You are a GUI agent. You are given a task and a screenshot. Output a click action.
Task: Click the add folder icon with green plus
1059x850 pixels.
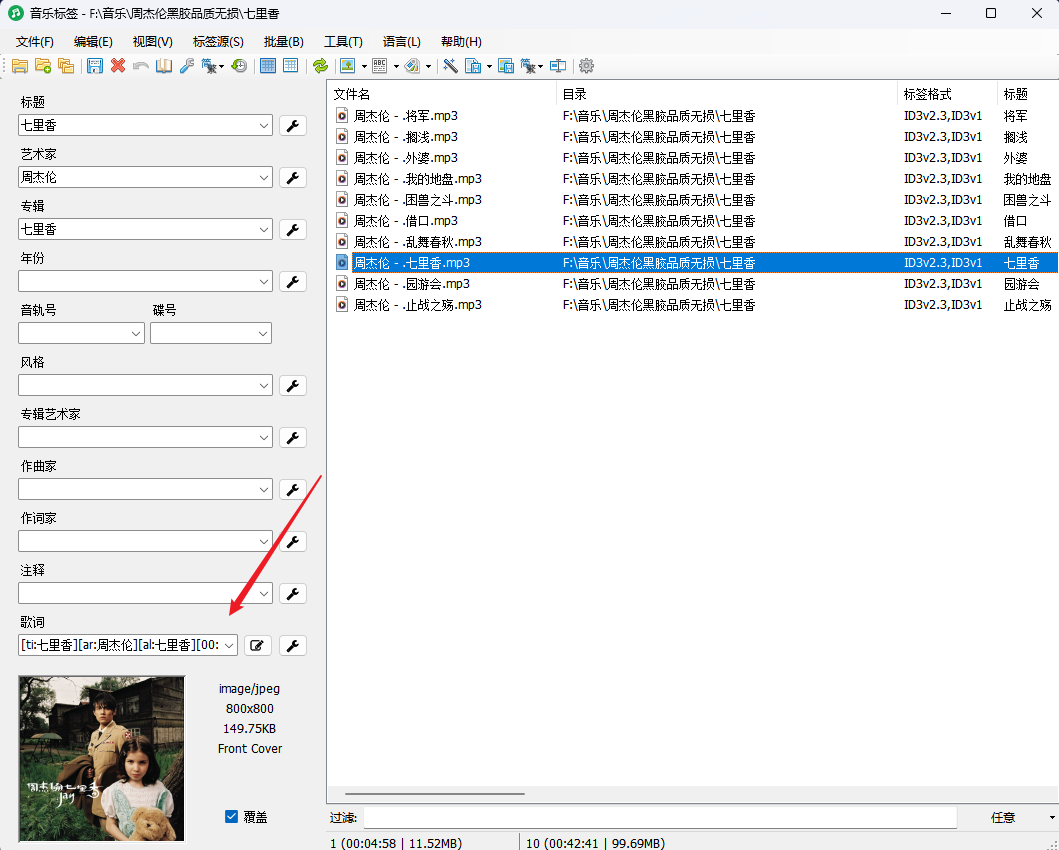tap(43, 66)
